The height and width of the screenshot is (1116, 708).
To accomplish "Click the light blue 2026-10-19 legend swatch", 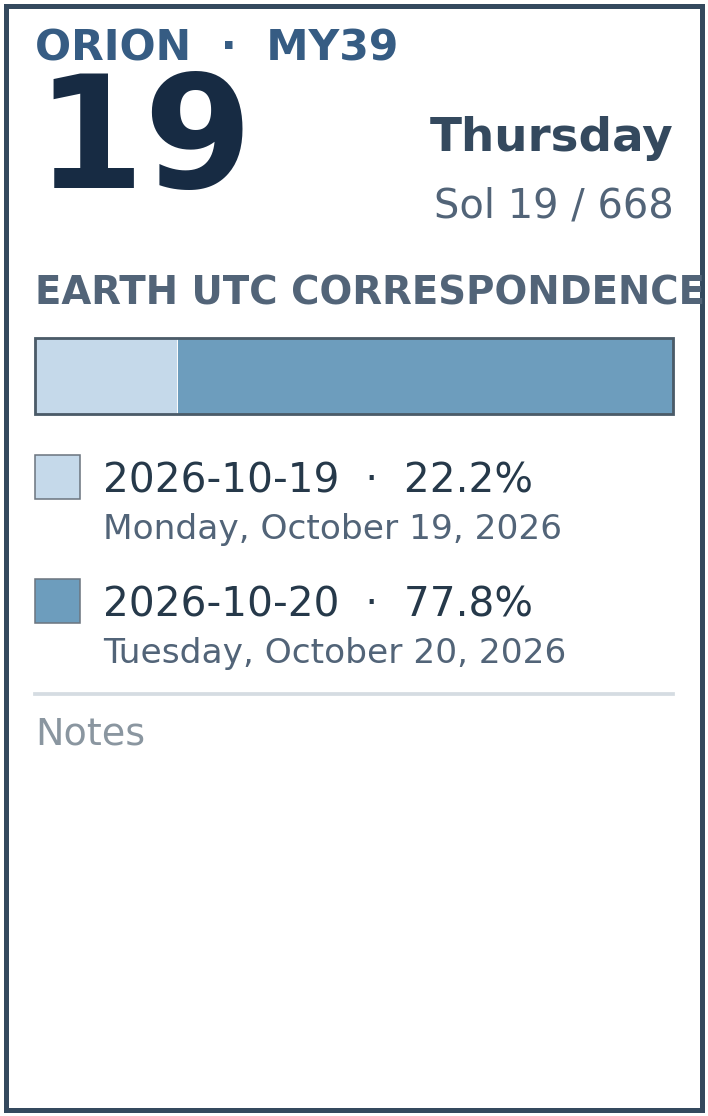I will tap(58, 477).
